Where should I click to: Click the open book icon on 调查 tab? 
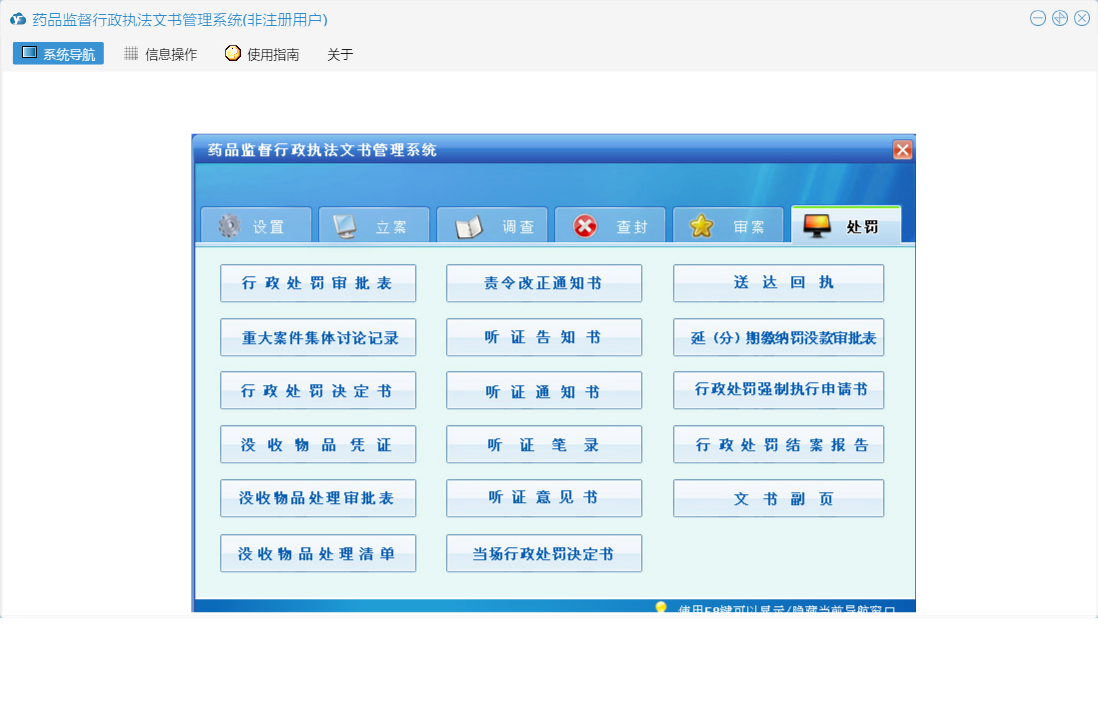point(468,227)
